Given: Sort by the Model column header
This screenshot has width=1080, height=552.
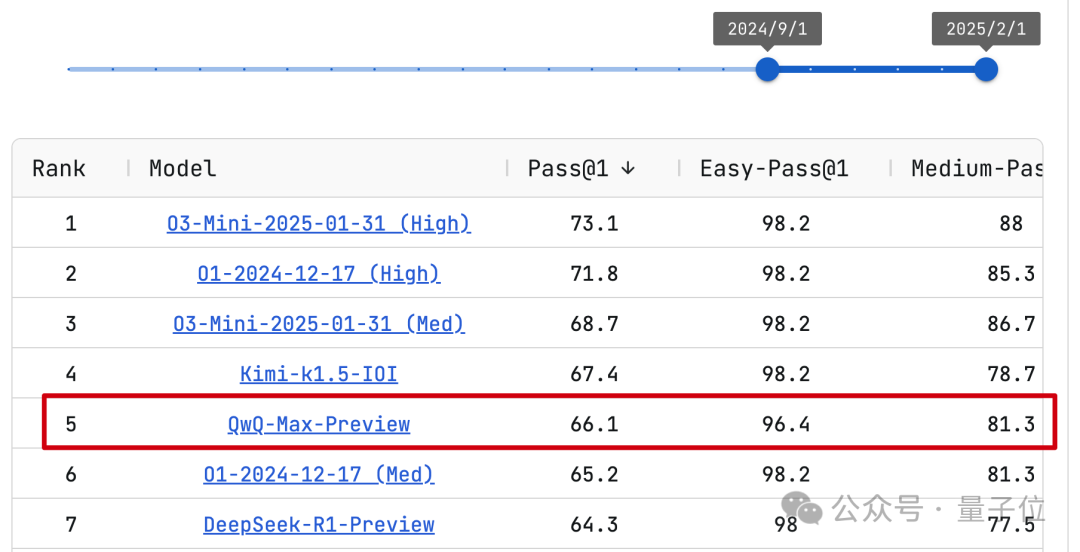Looking at the screenshot, I should pos(183,168).
